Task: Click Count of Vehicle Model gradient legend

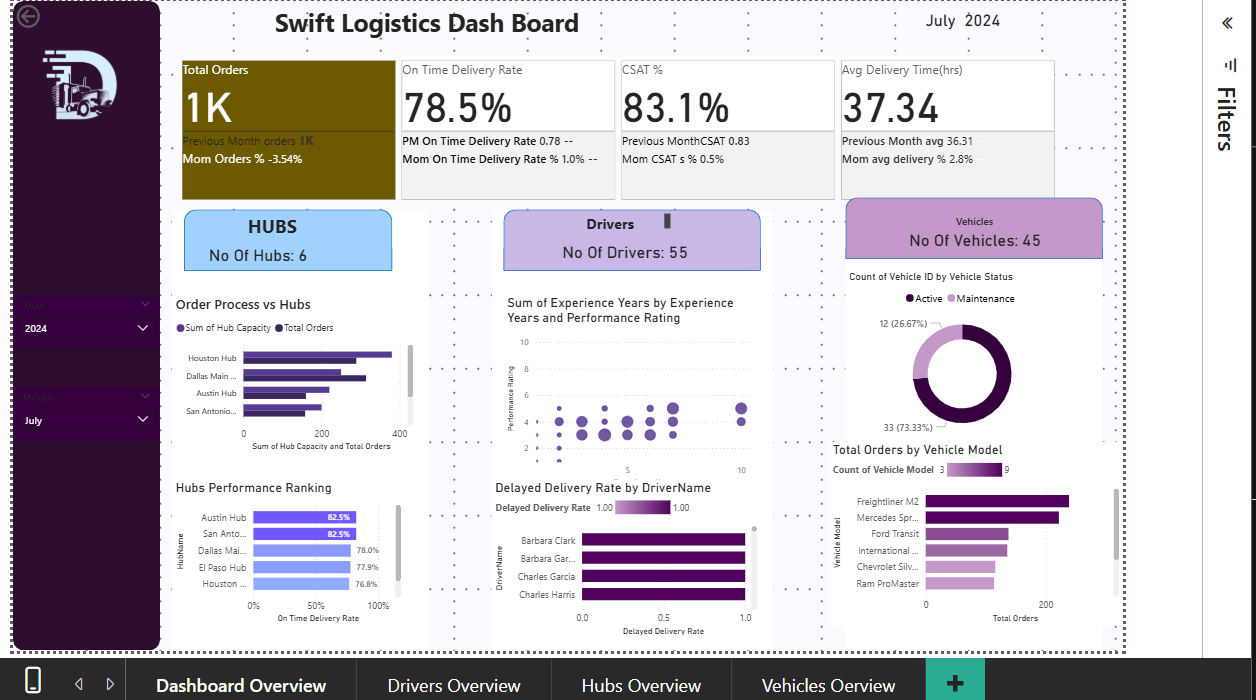Action: tap(974, 469)
